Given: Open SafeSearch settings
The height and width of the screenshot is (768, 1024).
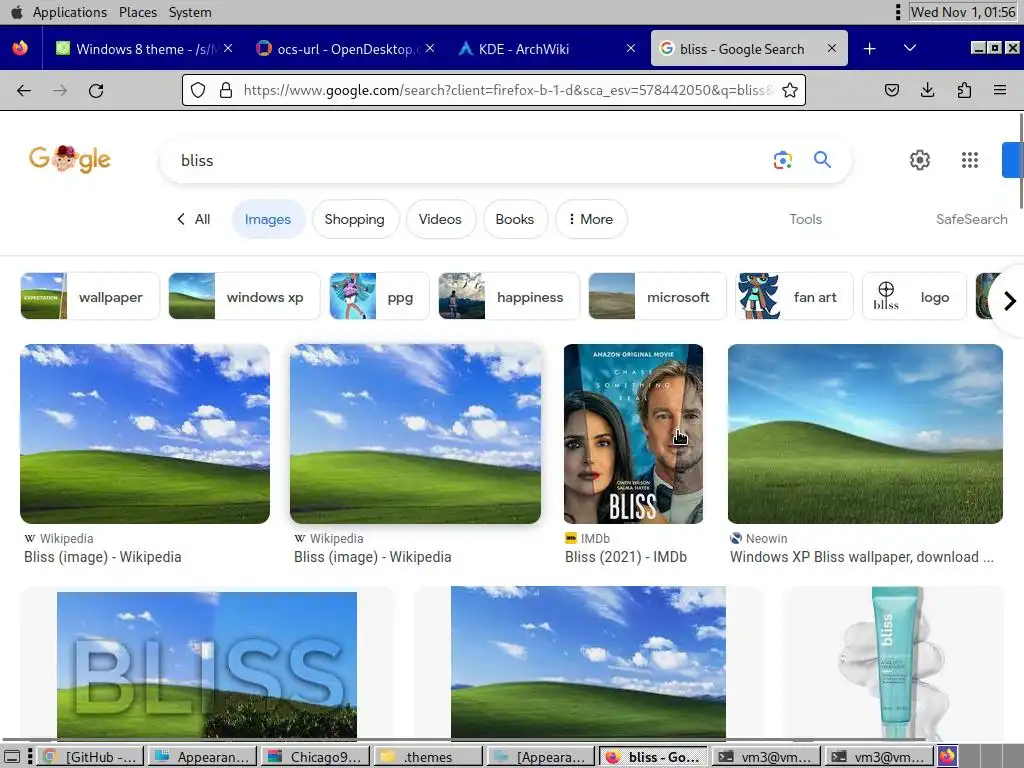Looking at the screenshot, I should pos(971,219).
